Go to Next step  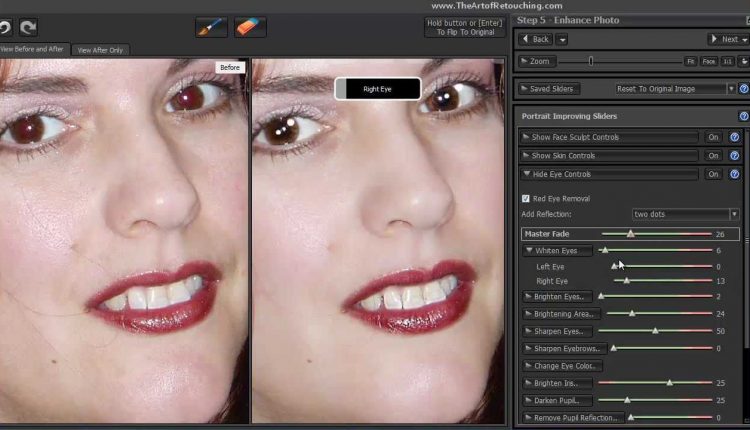[x=726, y=39]
